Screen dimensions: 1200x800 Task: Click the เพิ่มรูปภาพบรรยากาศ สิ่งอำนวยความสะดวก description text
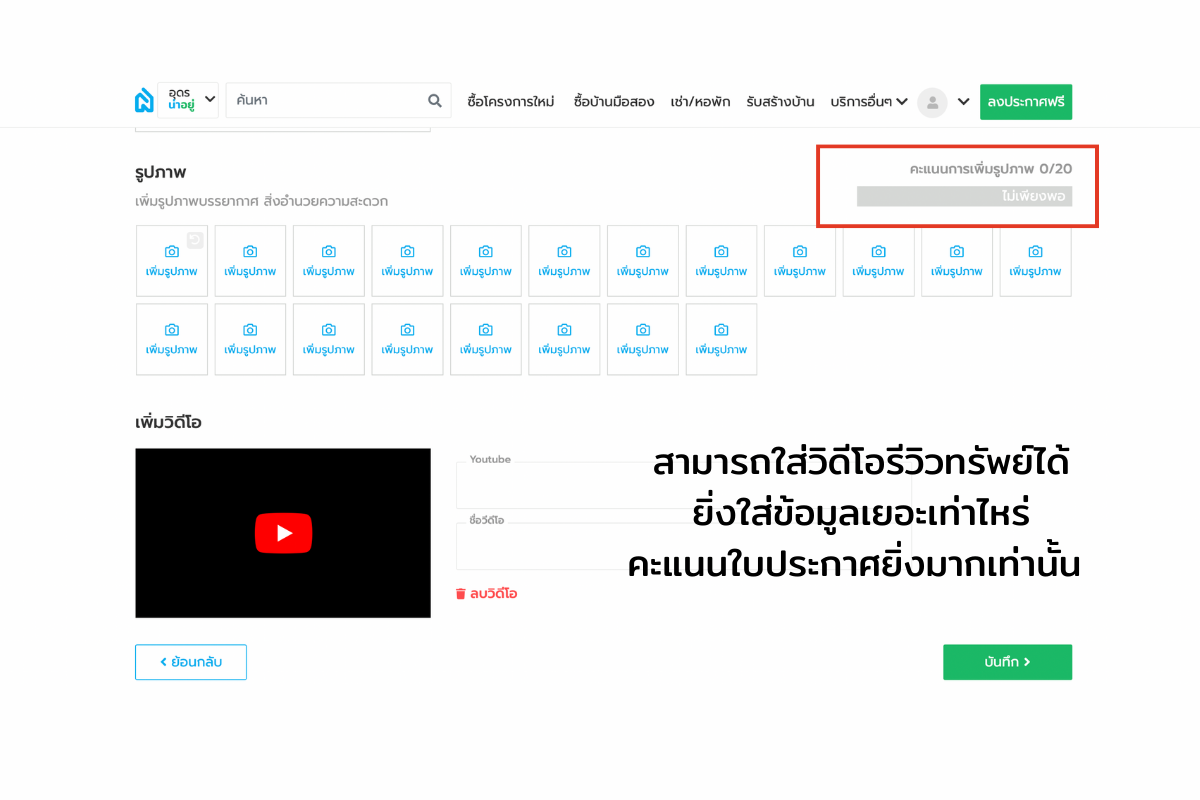pos(262,201)
